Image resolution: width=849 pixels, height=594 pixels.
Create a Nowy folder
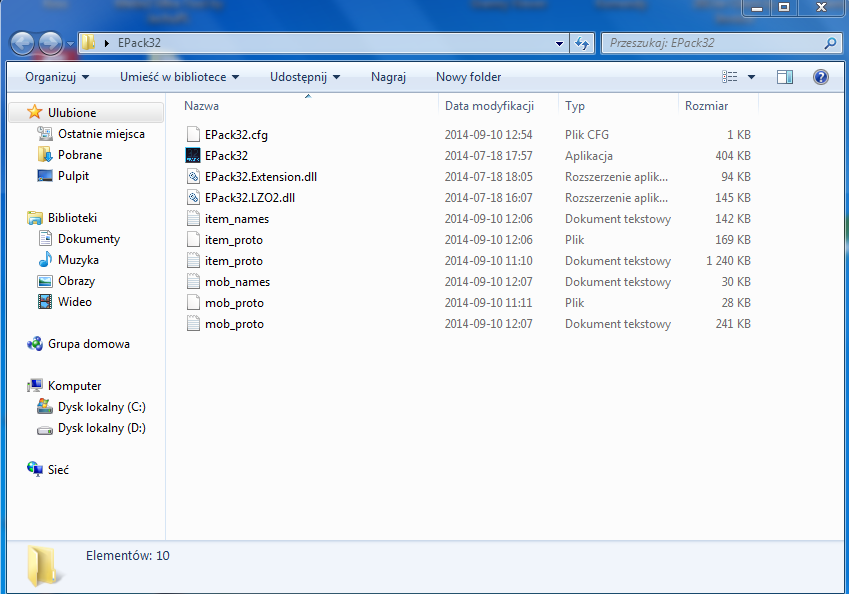tap(468, 77)
